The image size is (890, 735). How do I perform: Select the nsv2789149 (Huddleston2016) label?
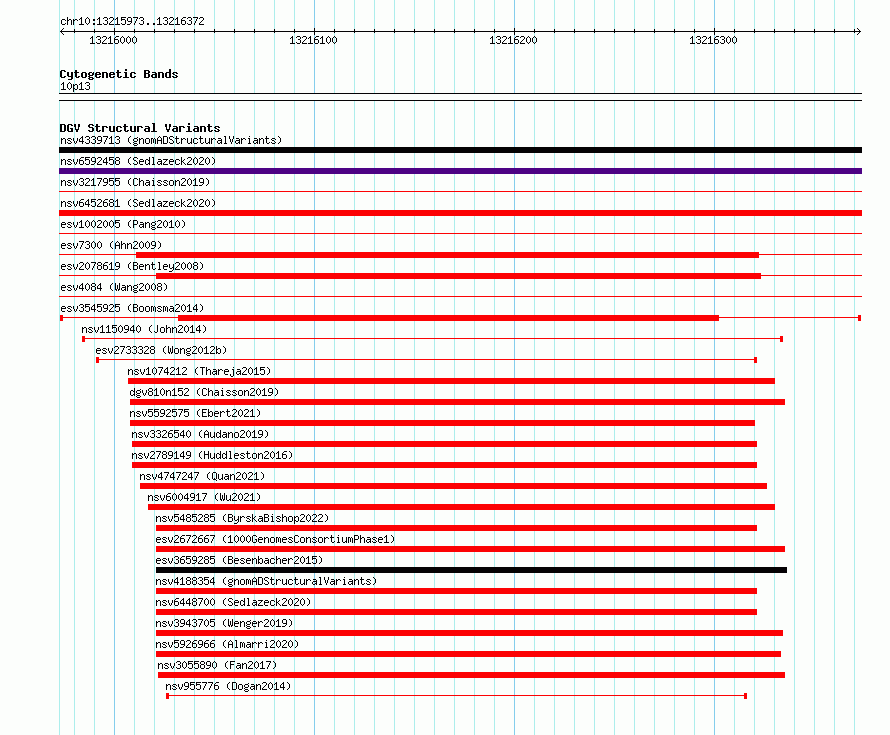(x=212, y=455)
